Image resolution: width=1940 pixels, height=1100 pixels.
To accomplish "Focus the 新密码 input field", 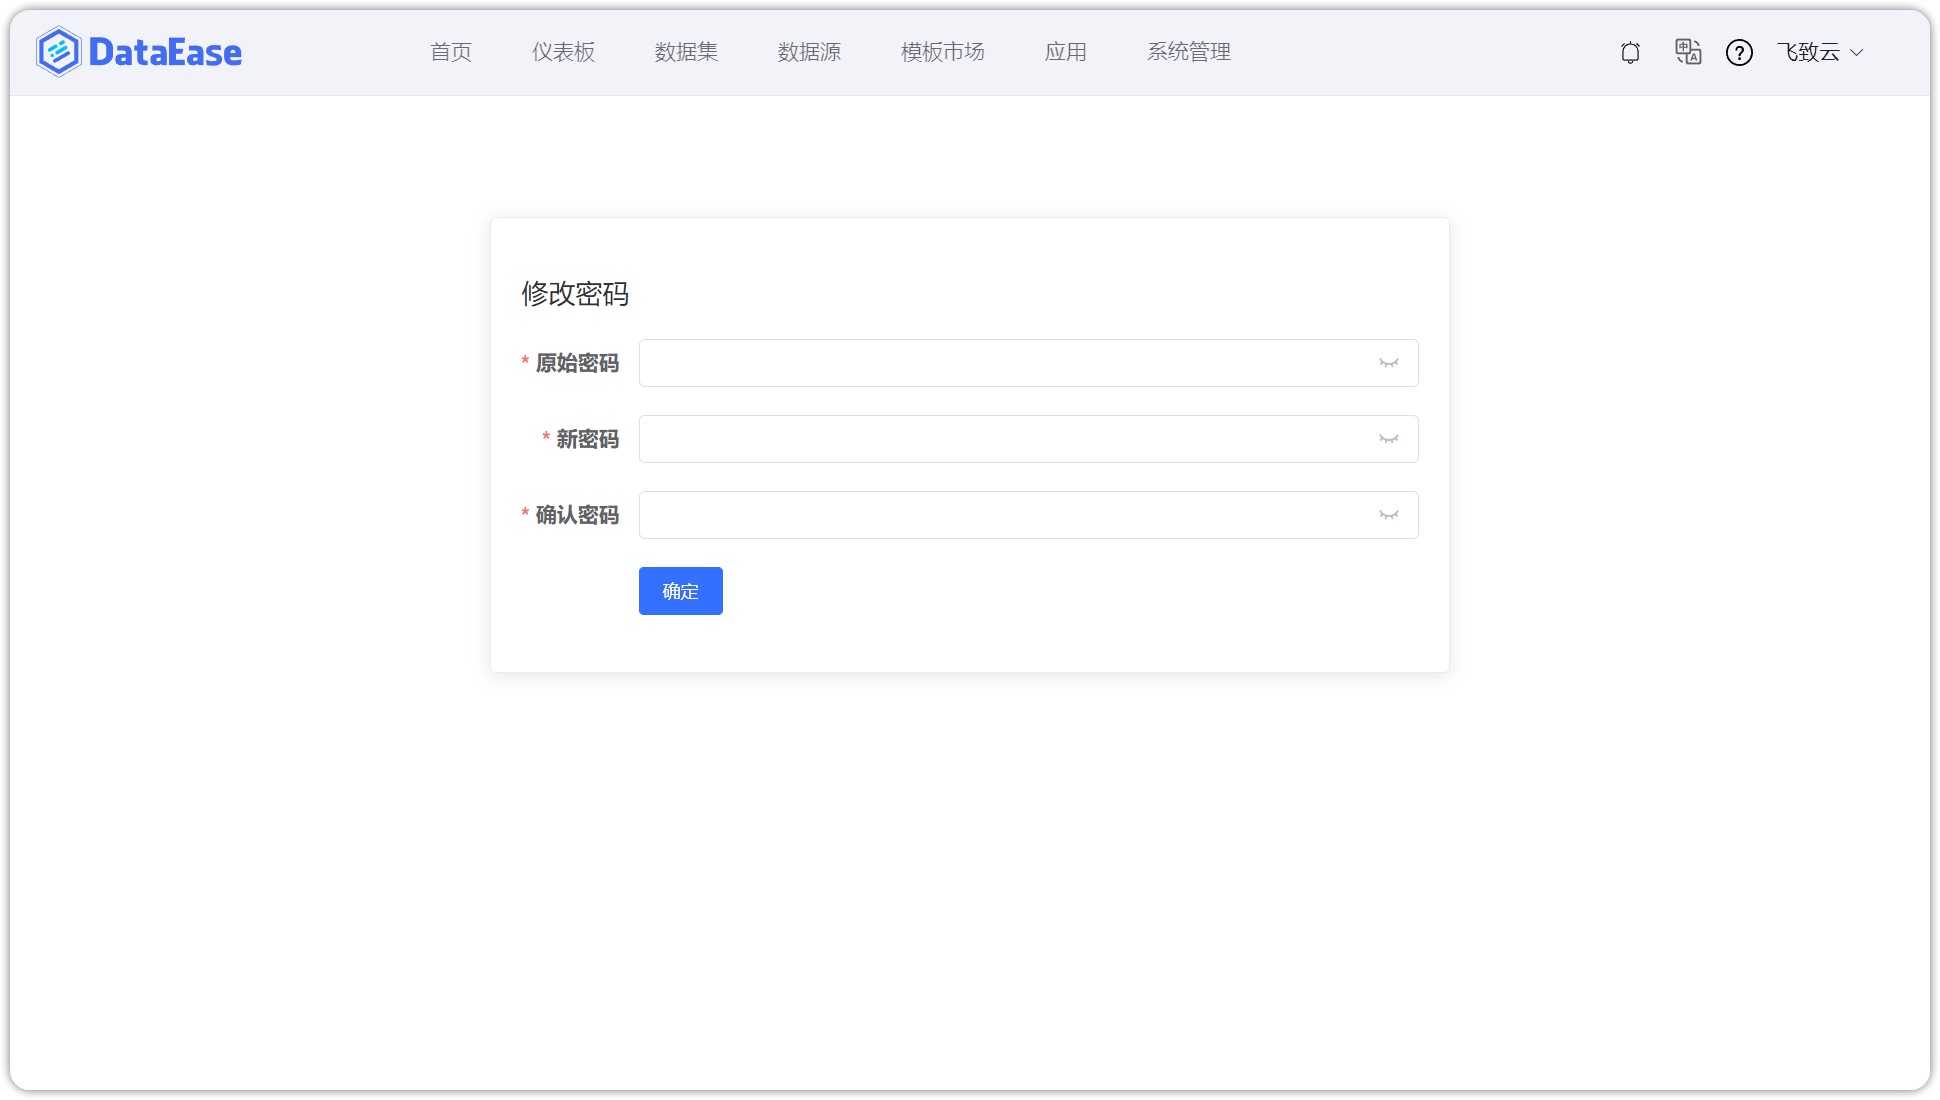I will pos(1028,439).
